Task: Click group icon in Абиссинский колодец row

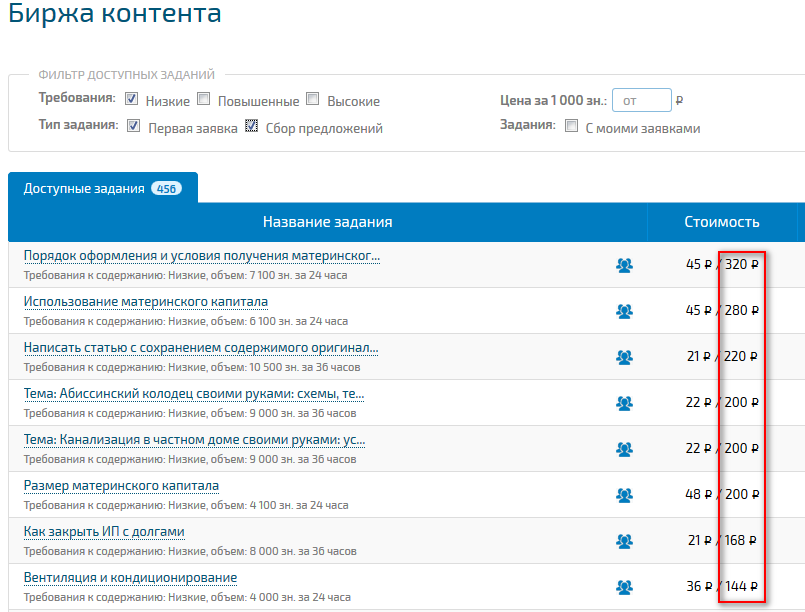Action: pos(624,403)
